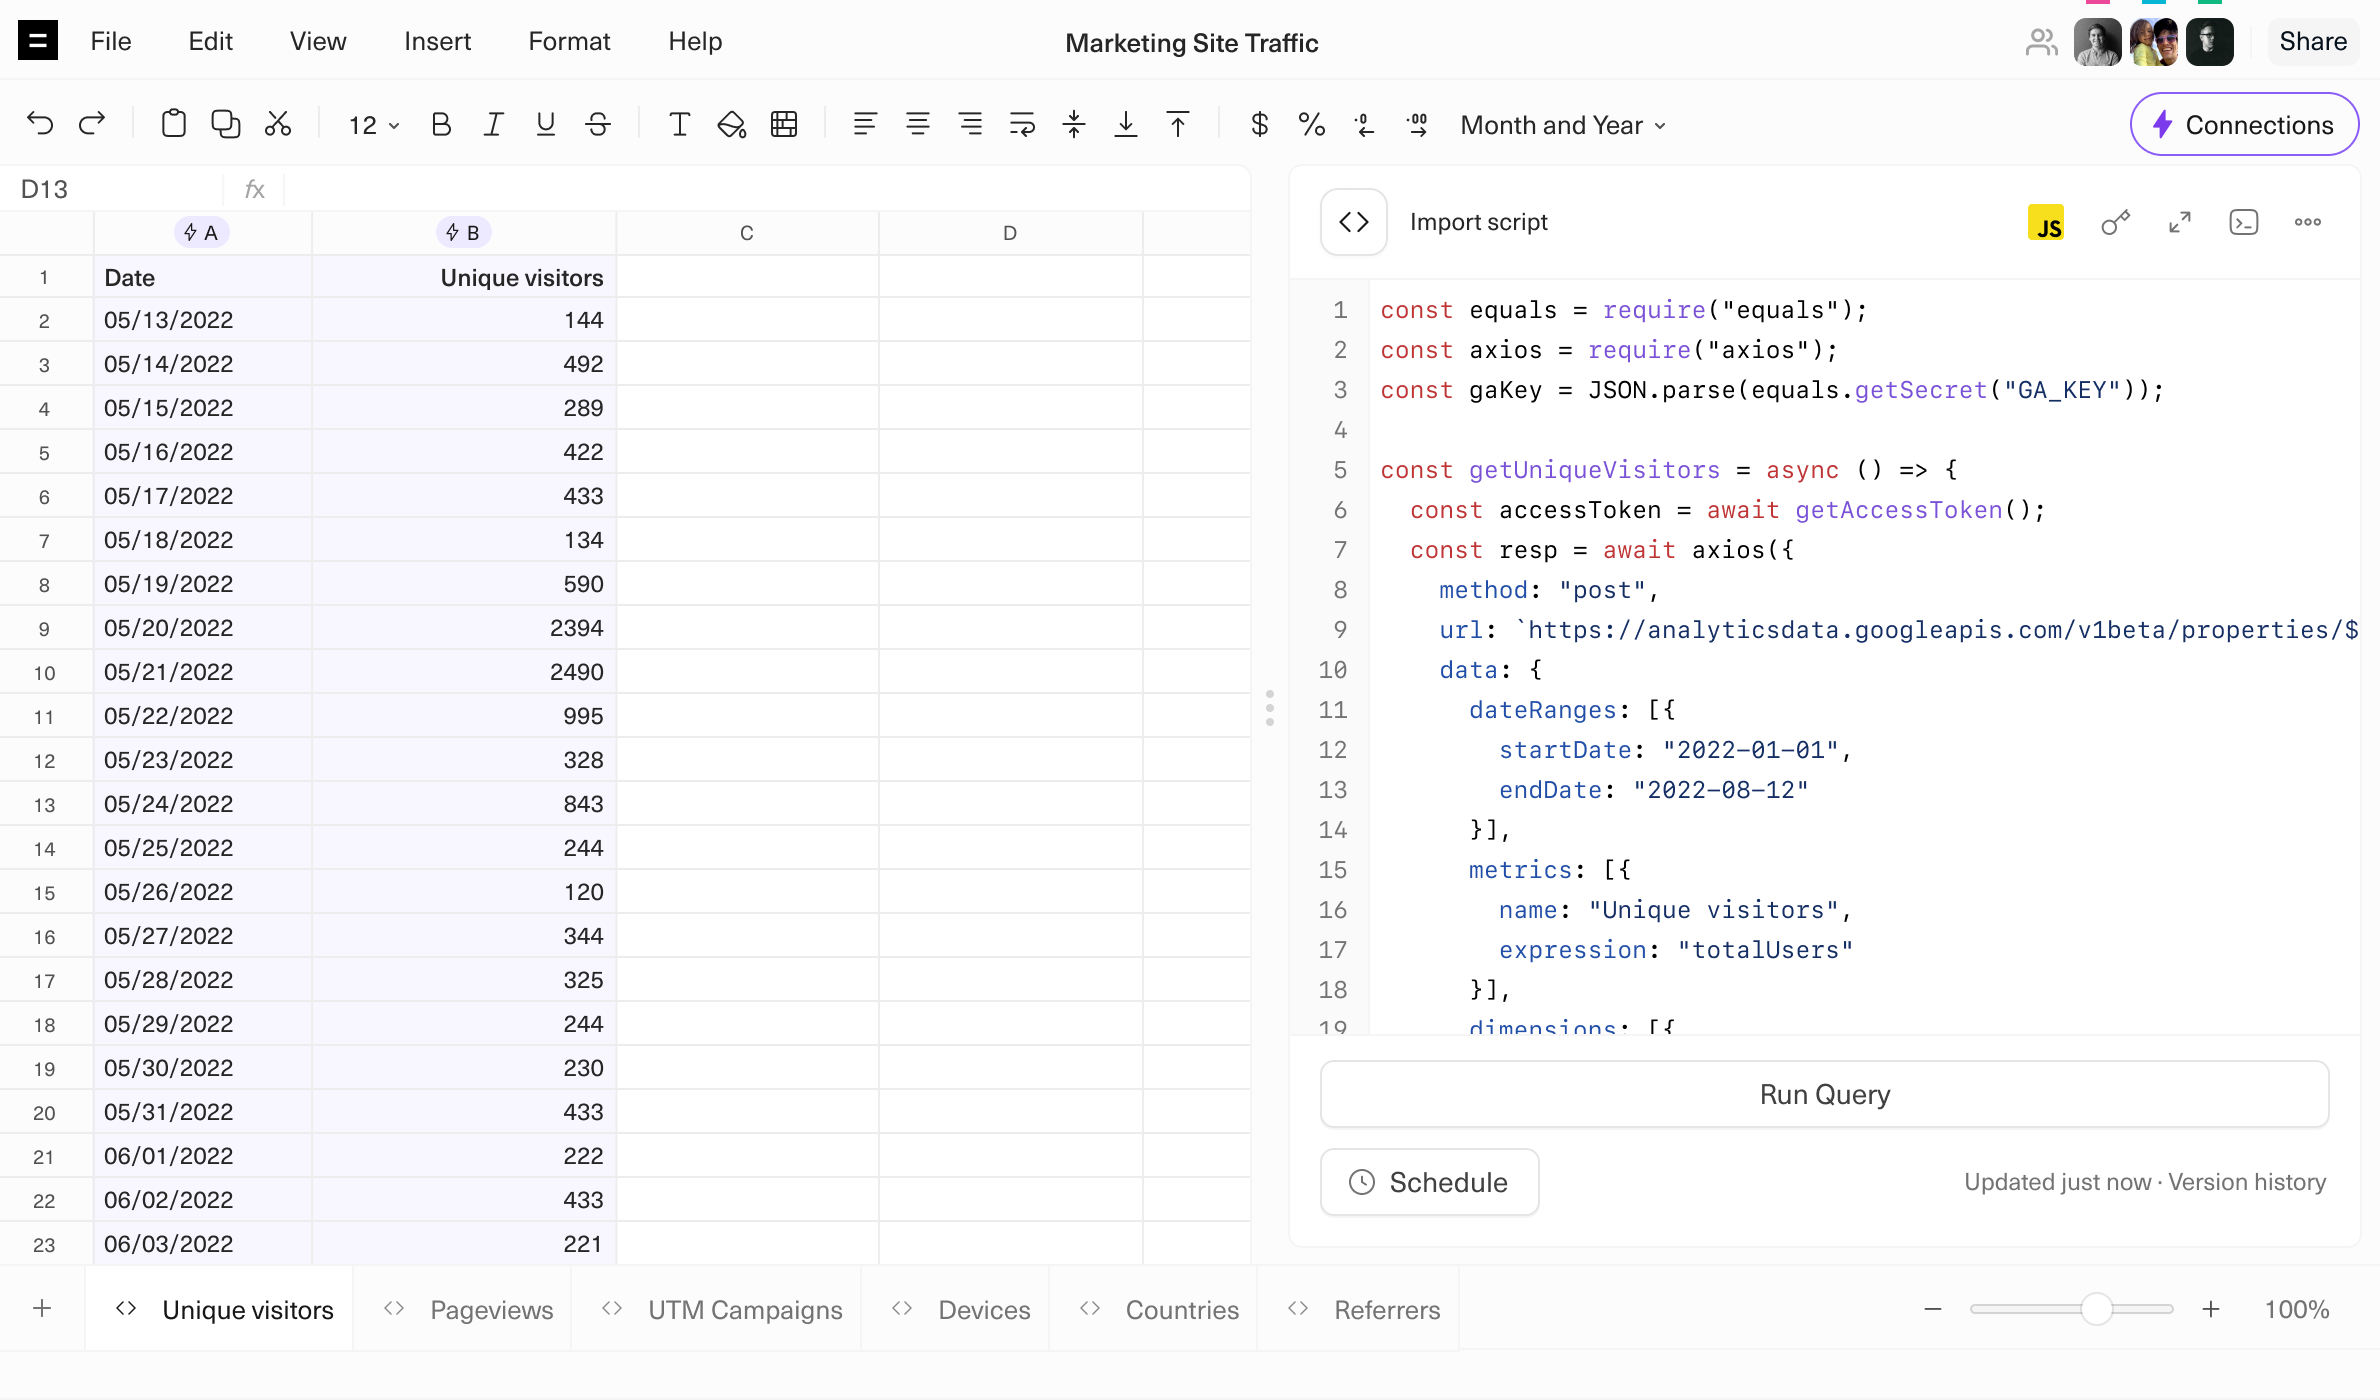Click the Connections expand icon in panel

tap(2182, 222)
